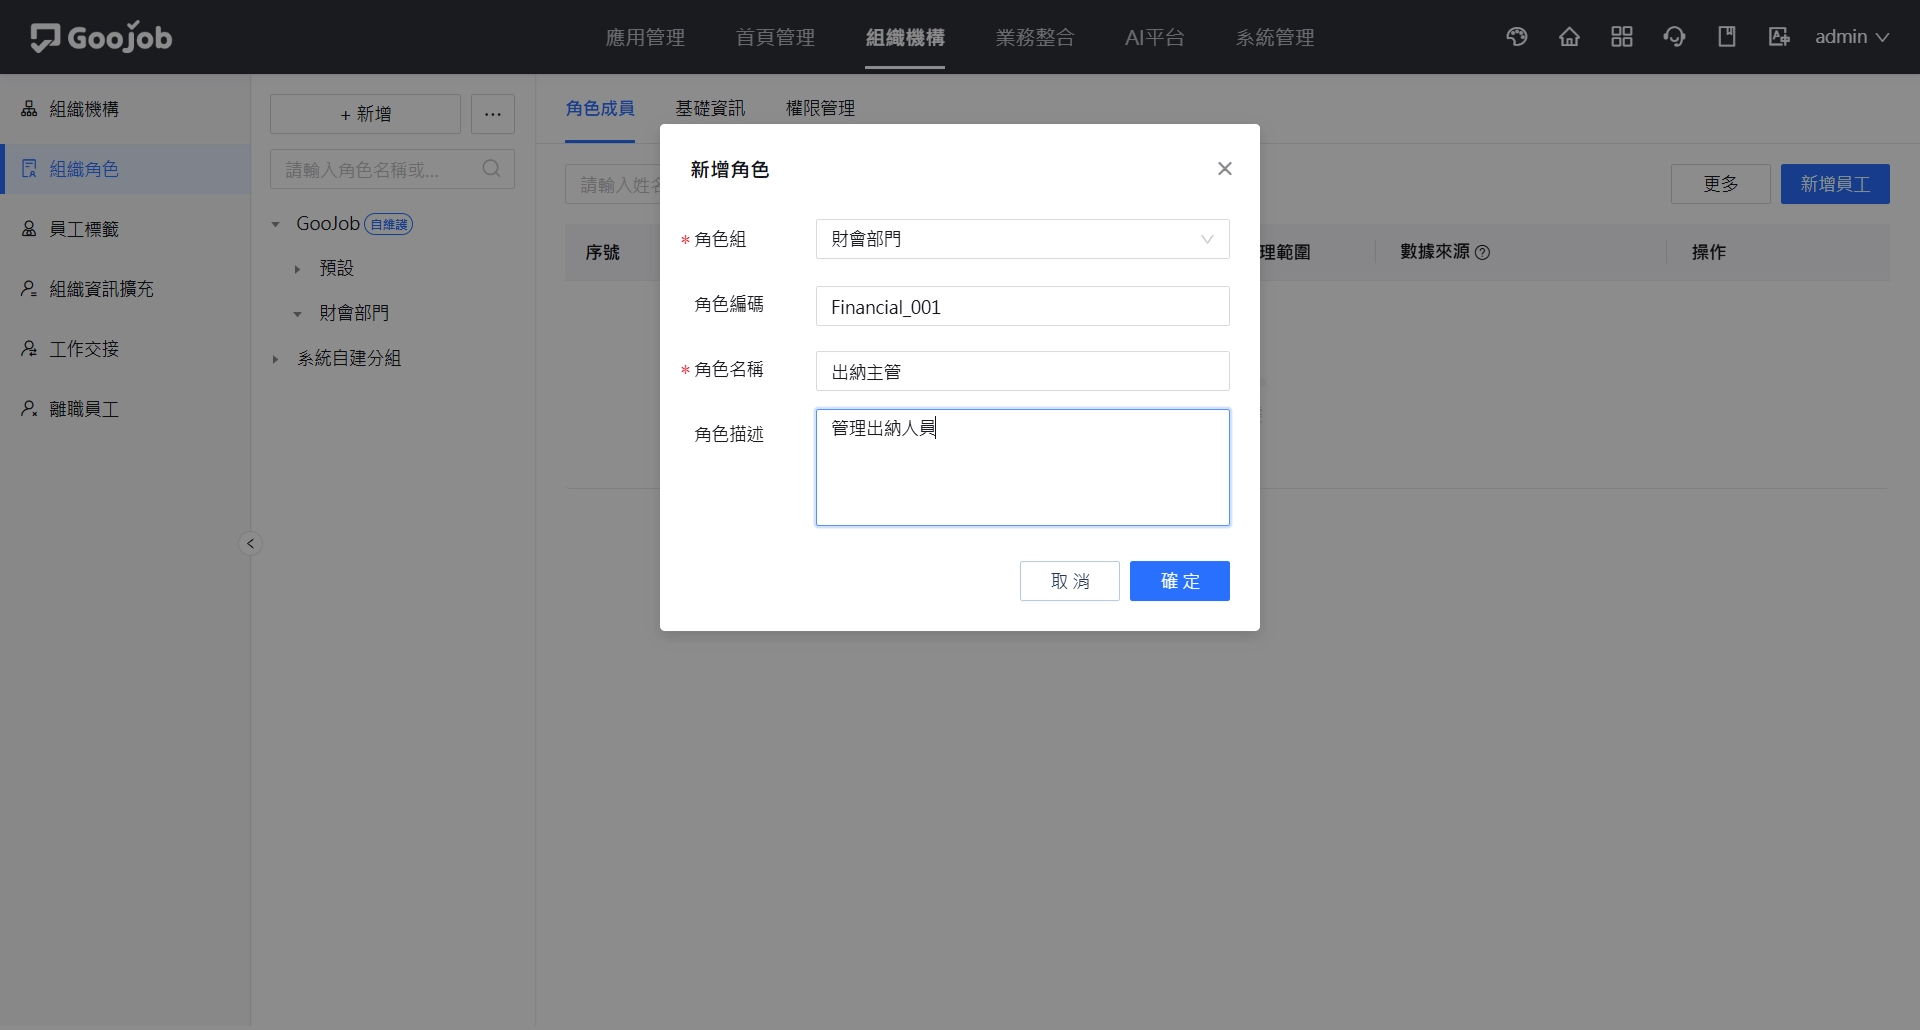Collapse the 財會部門 tree node
This screenshot has width=1920, height=1030.
pos(297,314)
